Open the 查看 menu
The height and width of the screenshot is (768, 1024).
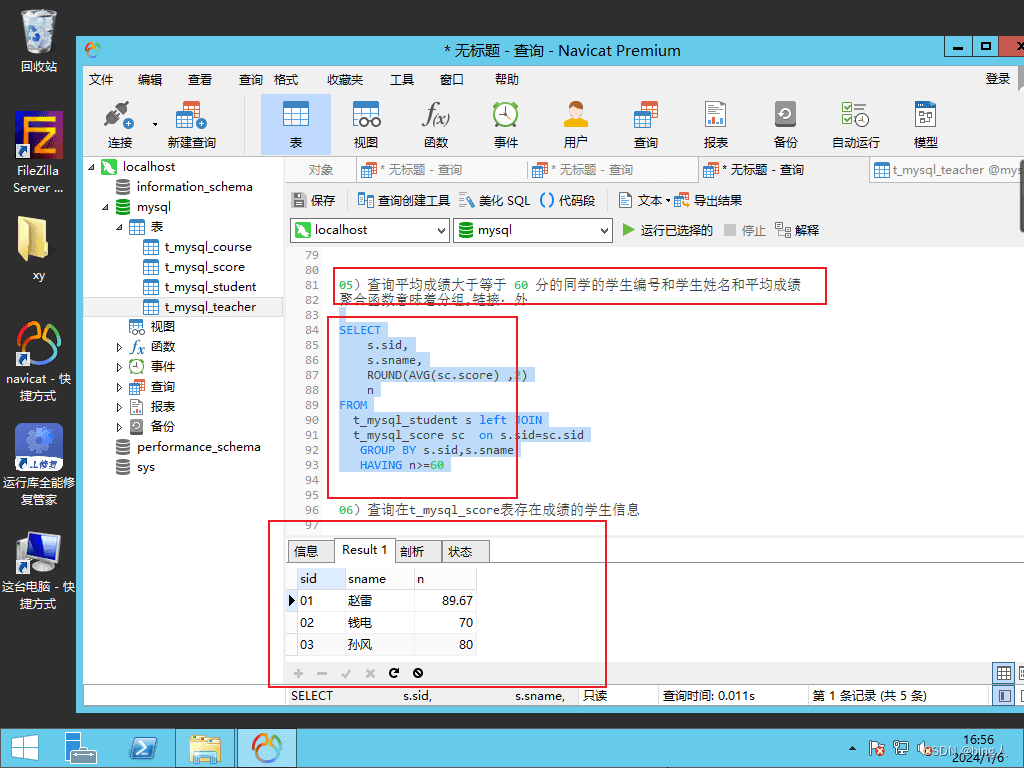200,80
